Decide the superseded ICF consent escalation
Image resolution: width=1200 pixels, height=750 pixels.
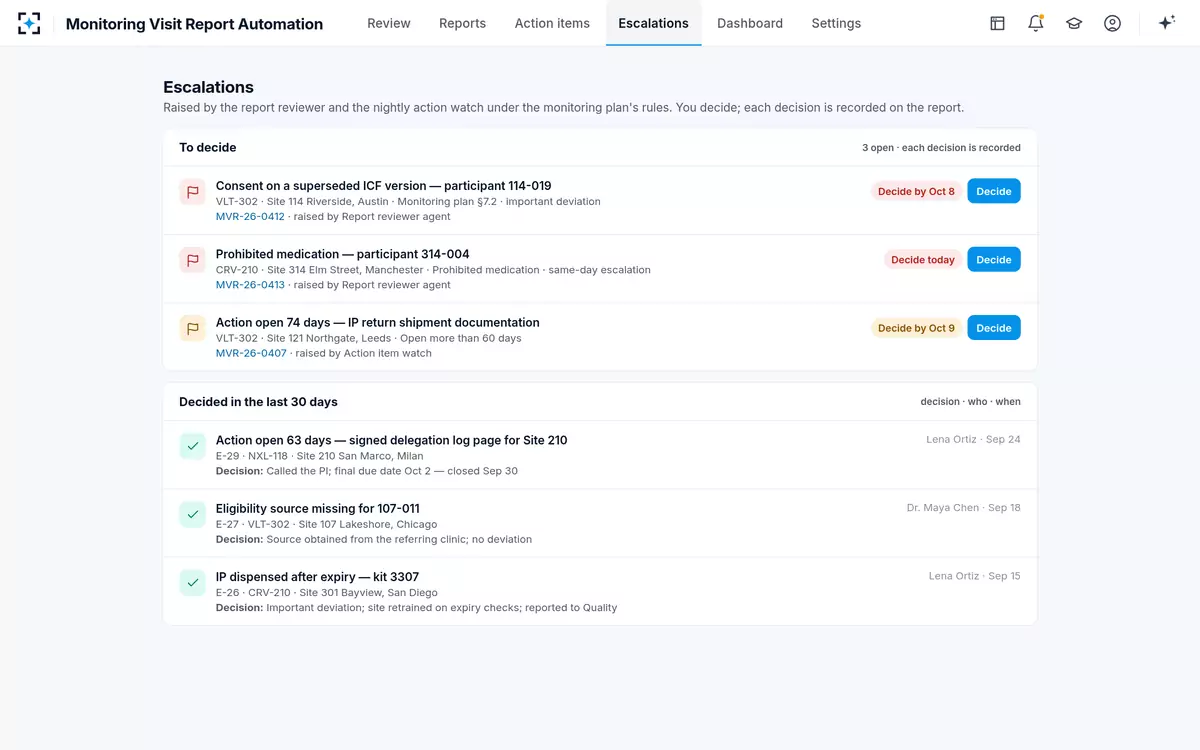point(994,191)
